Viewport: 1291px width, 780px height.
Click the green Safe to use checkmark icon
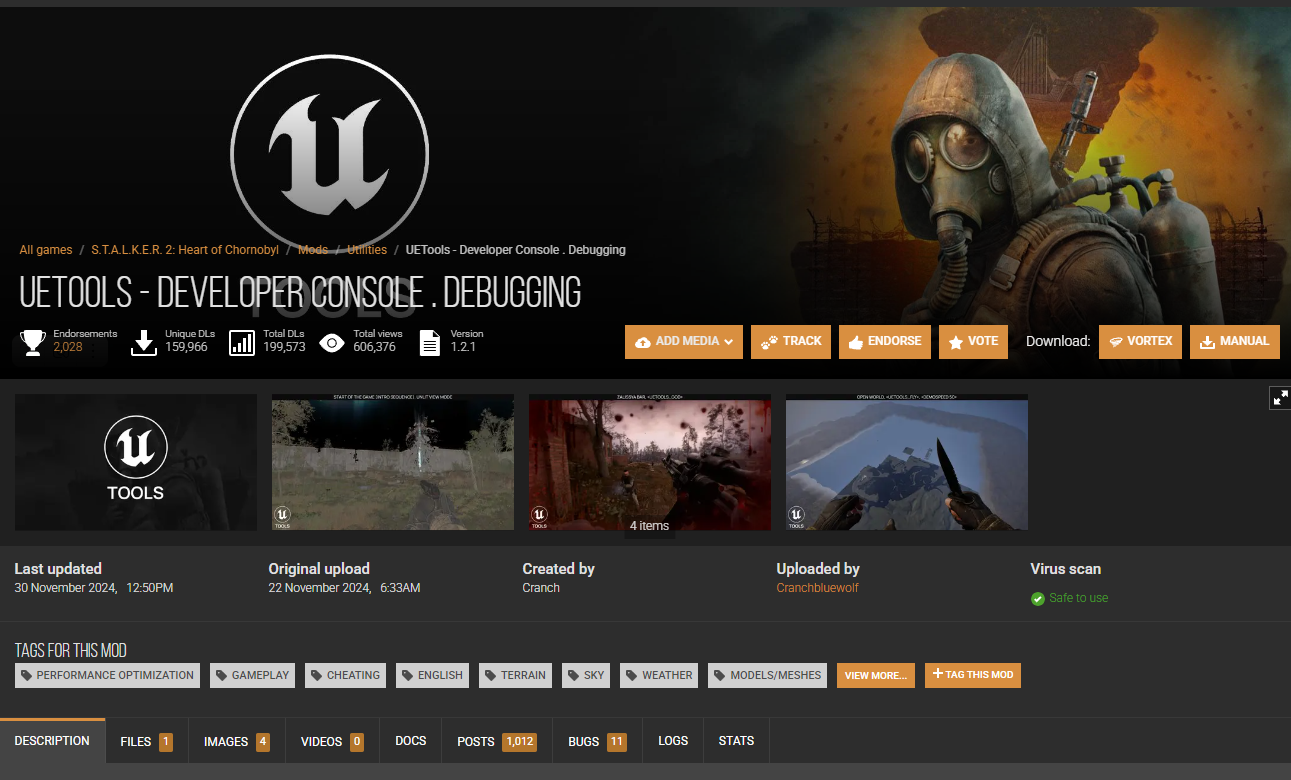pos(1037,599)
